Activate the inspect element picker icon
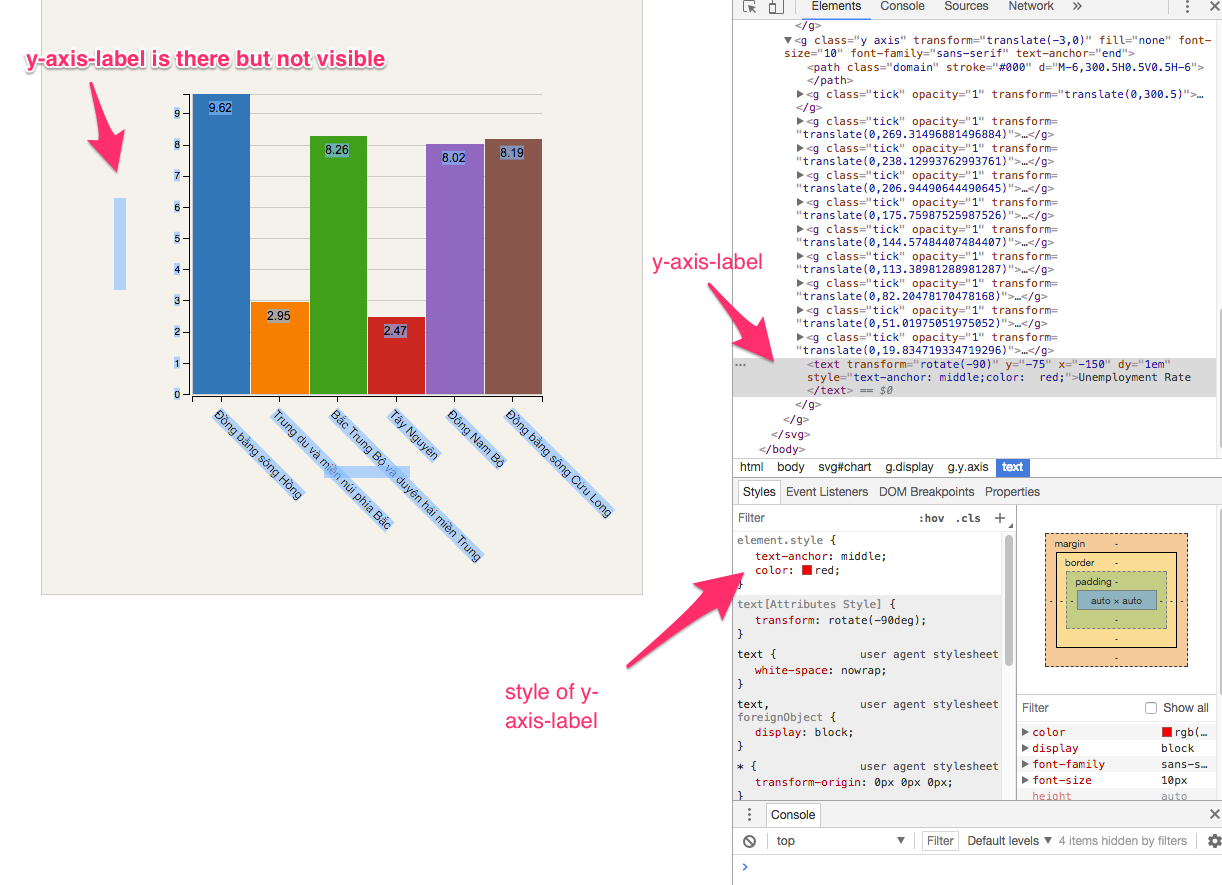Viewport: 1222px width, 885px height. 750,7
